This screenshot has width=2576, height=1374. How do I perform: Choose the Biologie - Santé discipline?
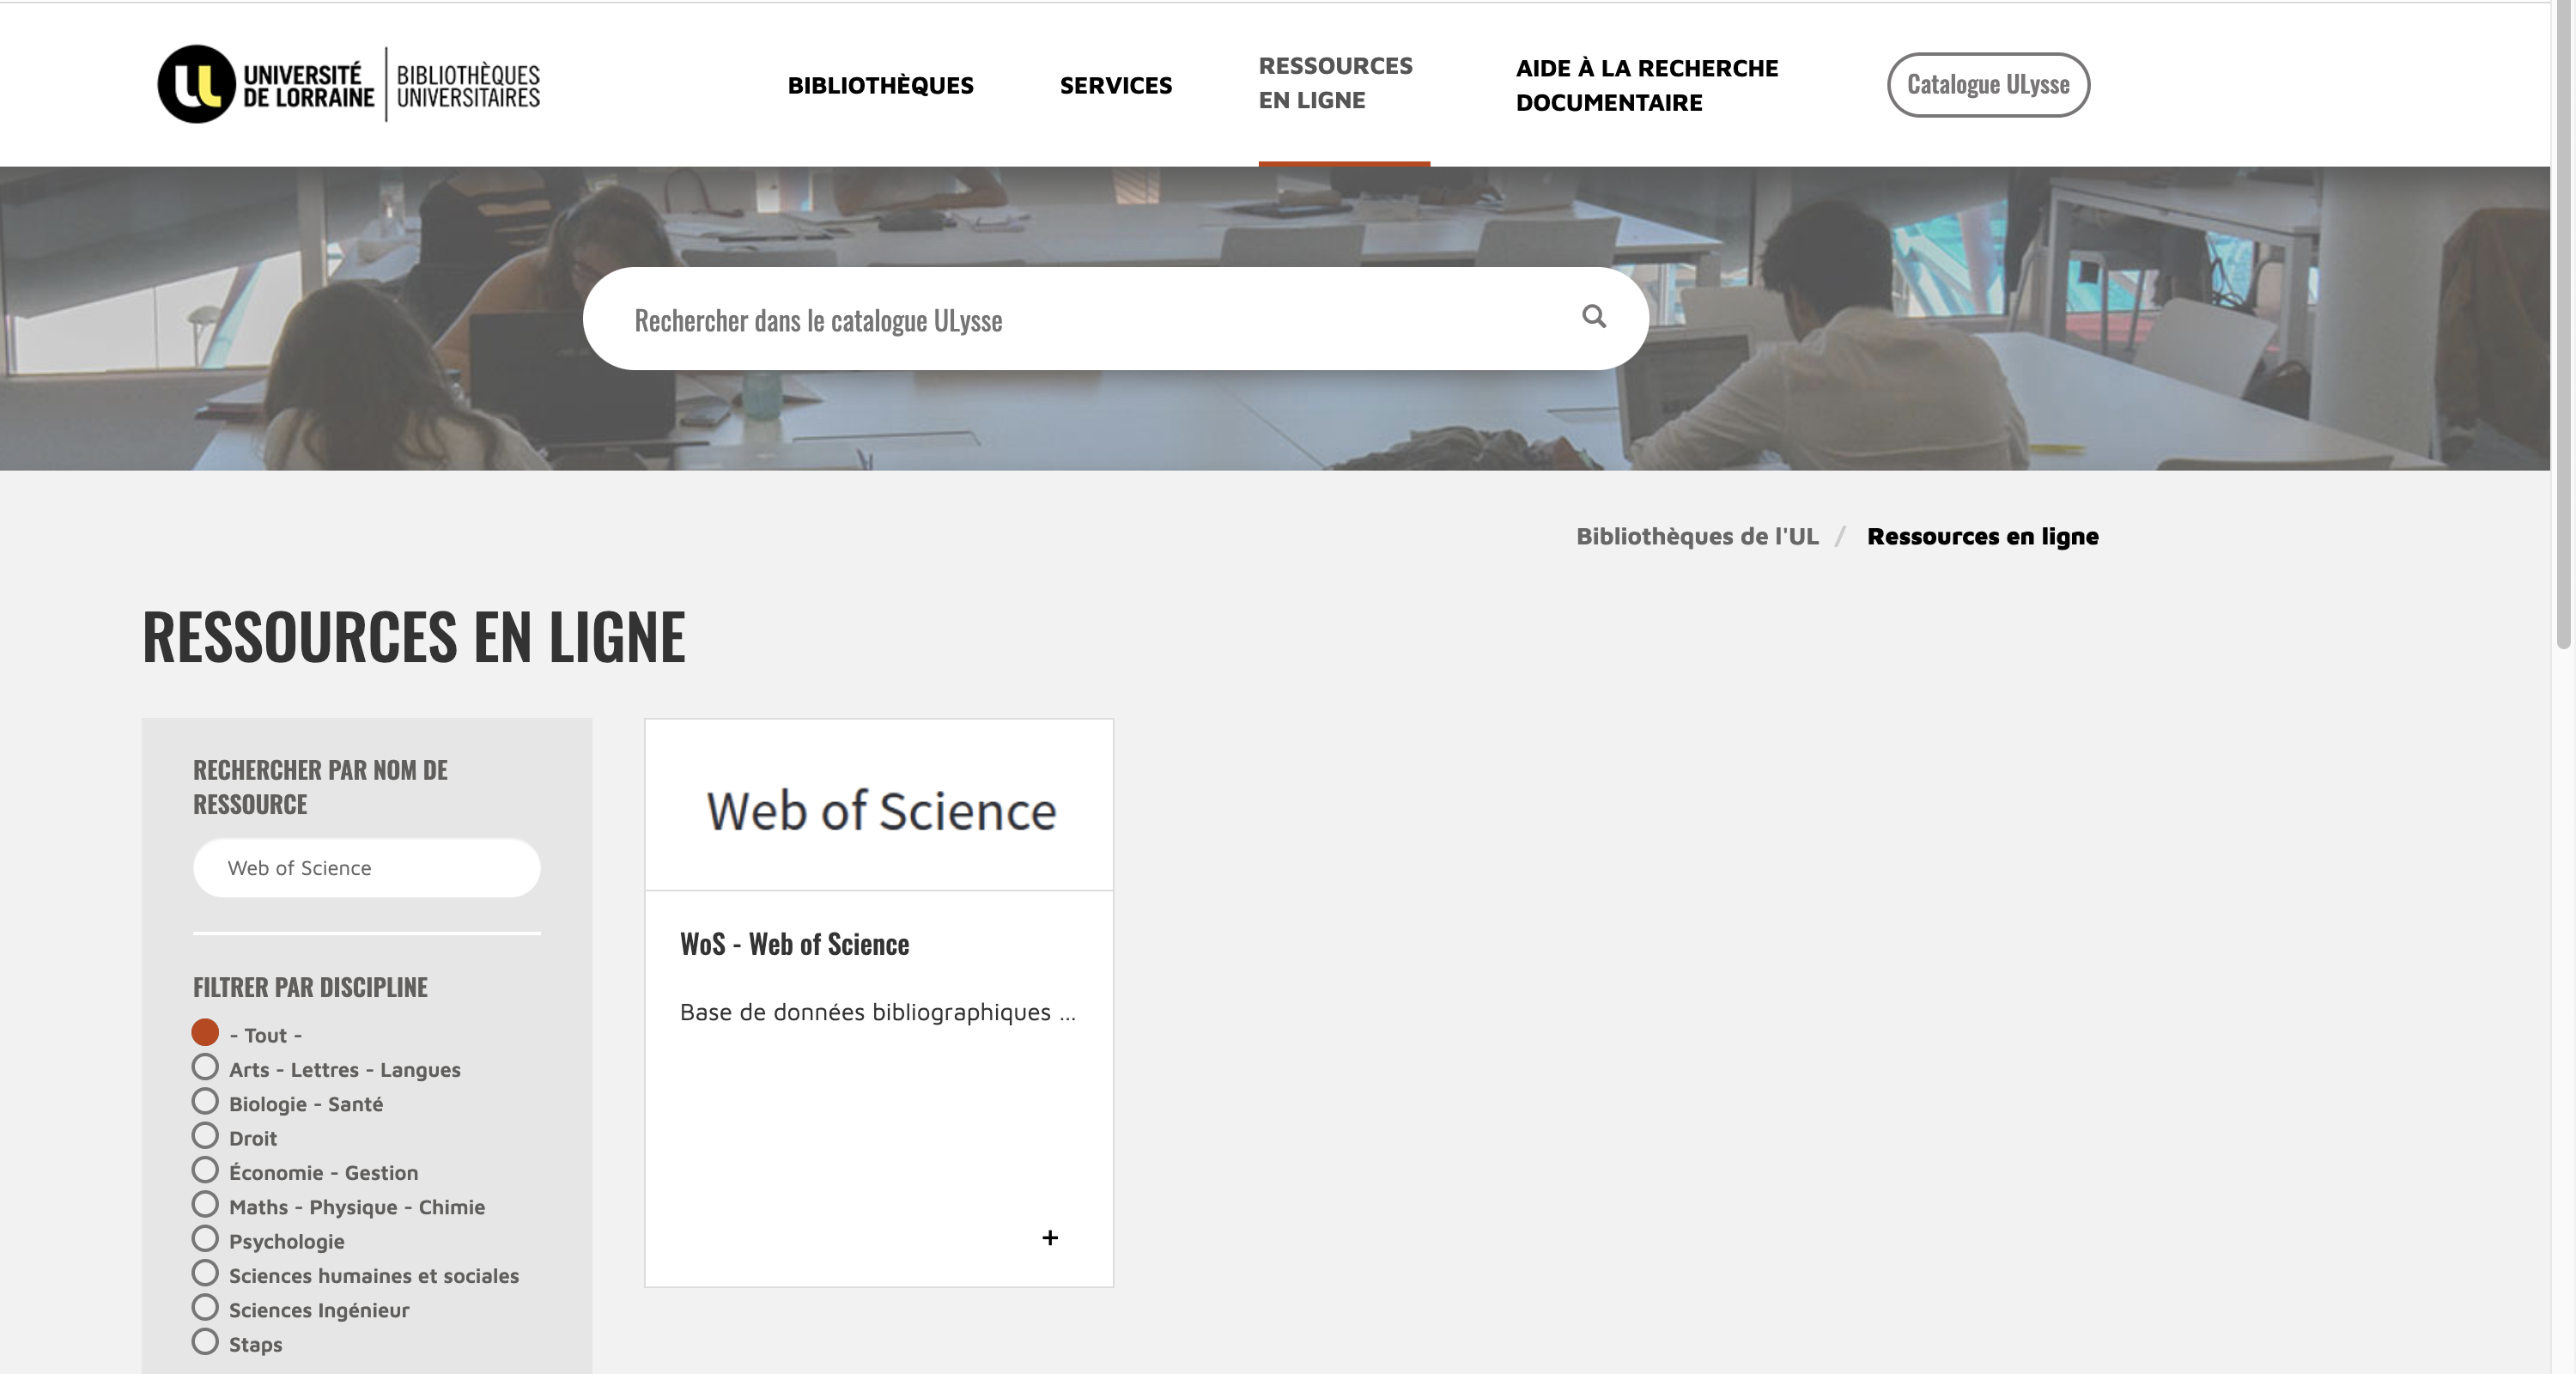point(205,1102)
